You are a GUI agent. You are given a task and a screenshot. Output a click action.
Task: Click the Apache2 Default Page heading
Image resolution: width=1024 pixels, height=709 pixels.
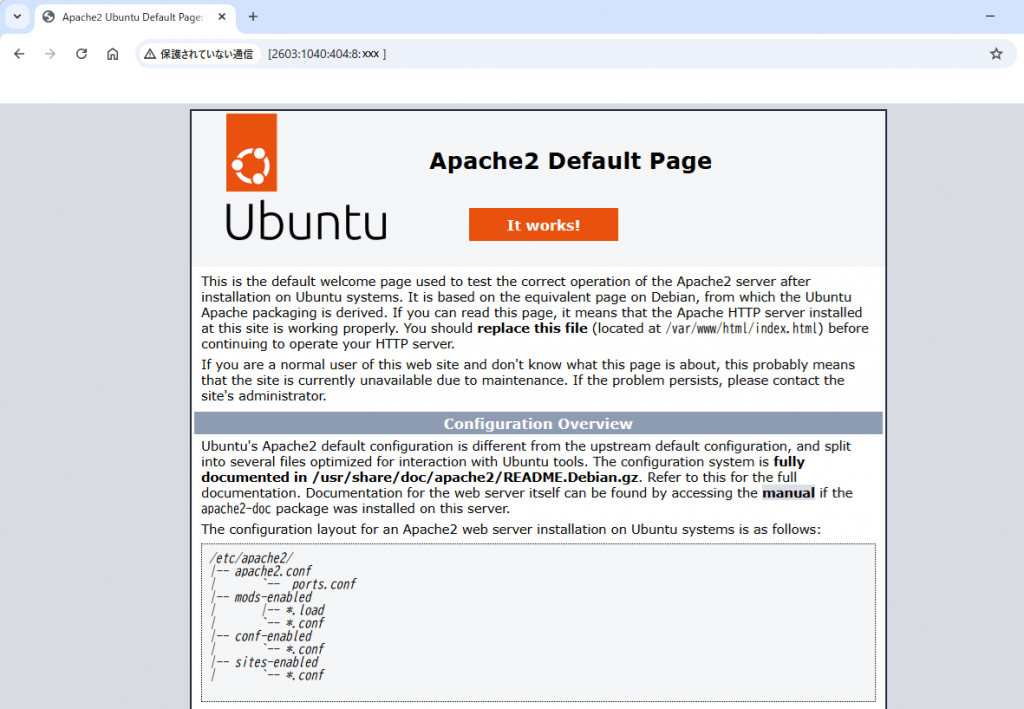(x=570, y=161)
